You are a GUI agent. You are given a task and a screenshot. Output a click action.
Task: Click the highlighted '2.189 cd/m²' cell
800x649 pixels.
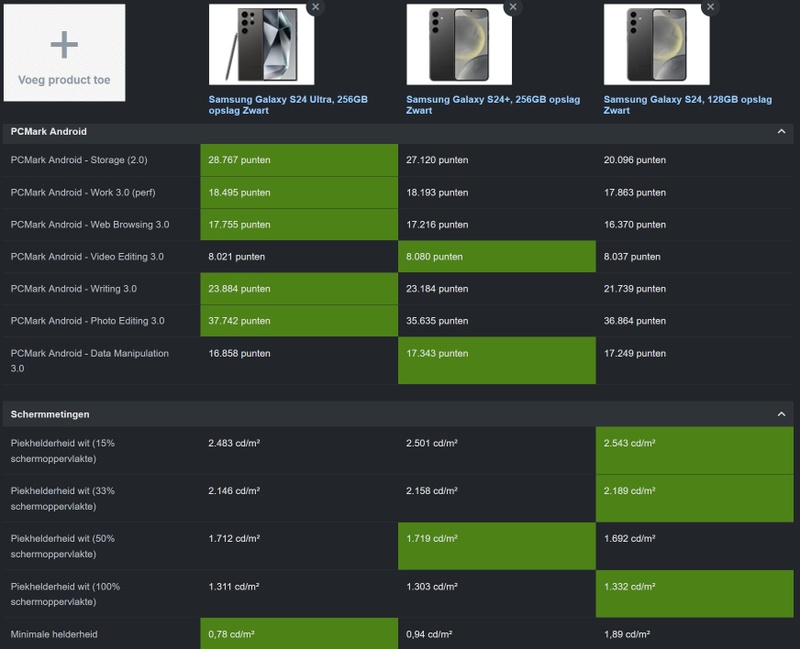pyautogui.click(x=694, y=498)
